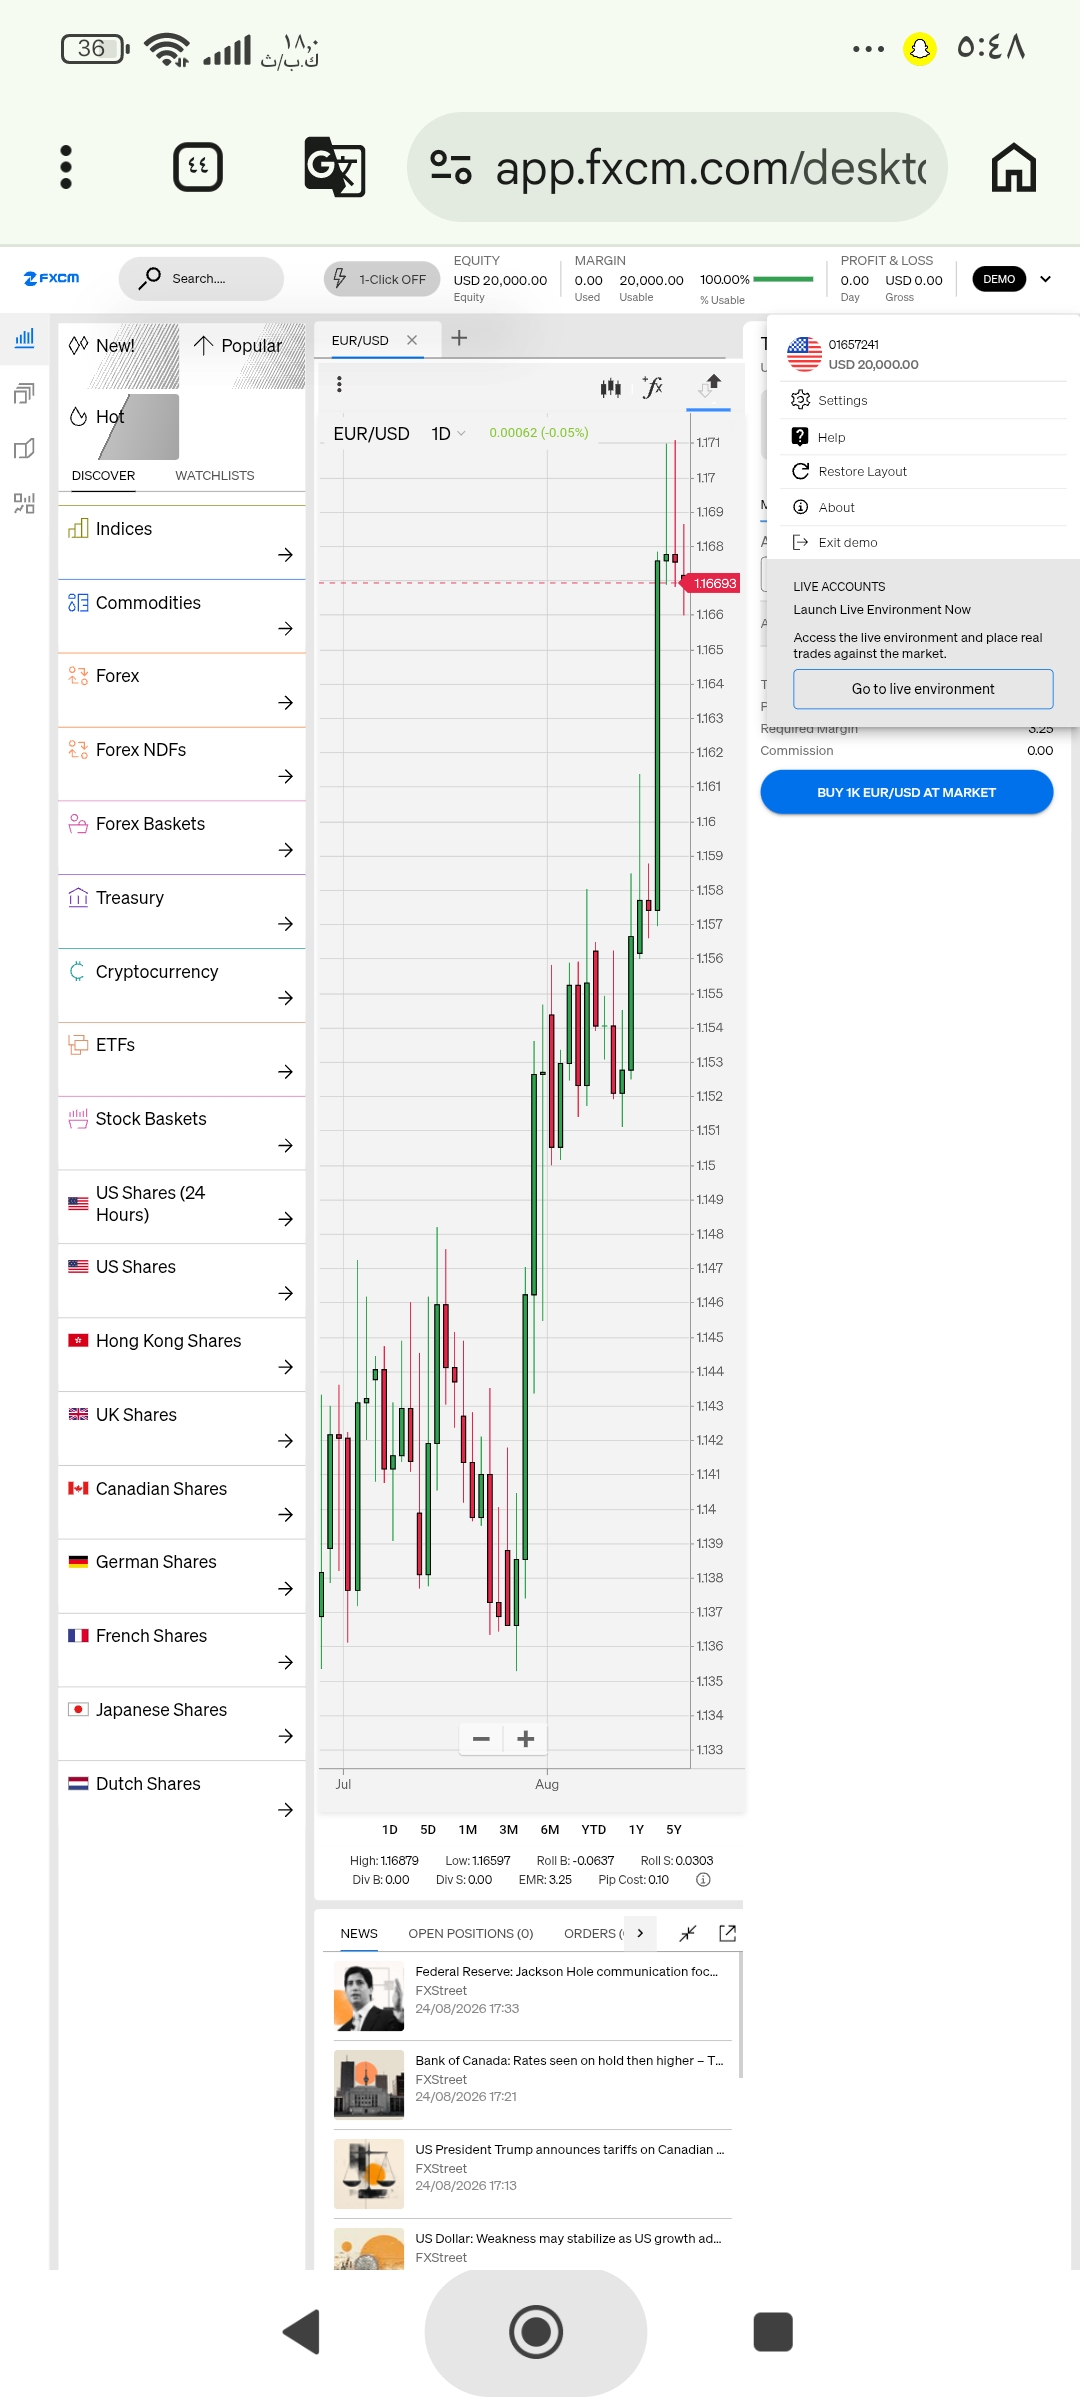Collapse the news panel icon
This screenshot has height=2400, width=1080.
coord(687,1934)
